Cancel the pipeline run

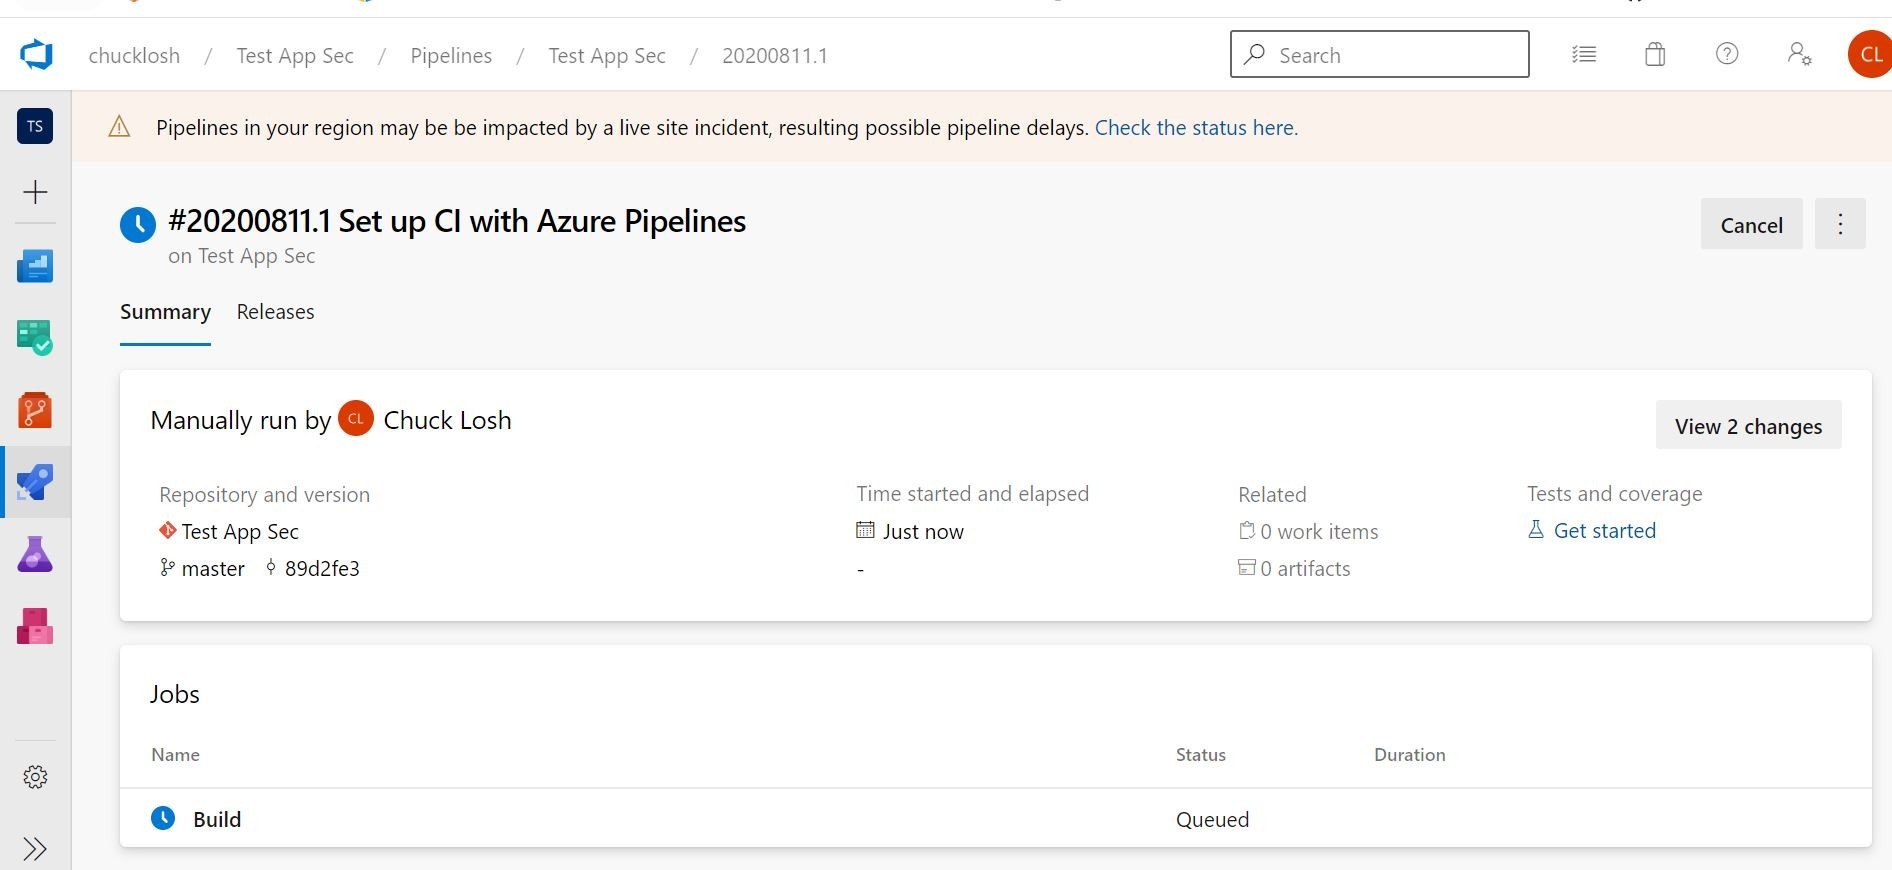click(x=1751, y=224)
